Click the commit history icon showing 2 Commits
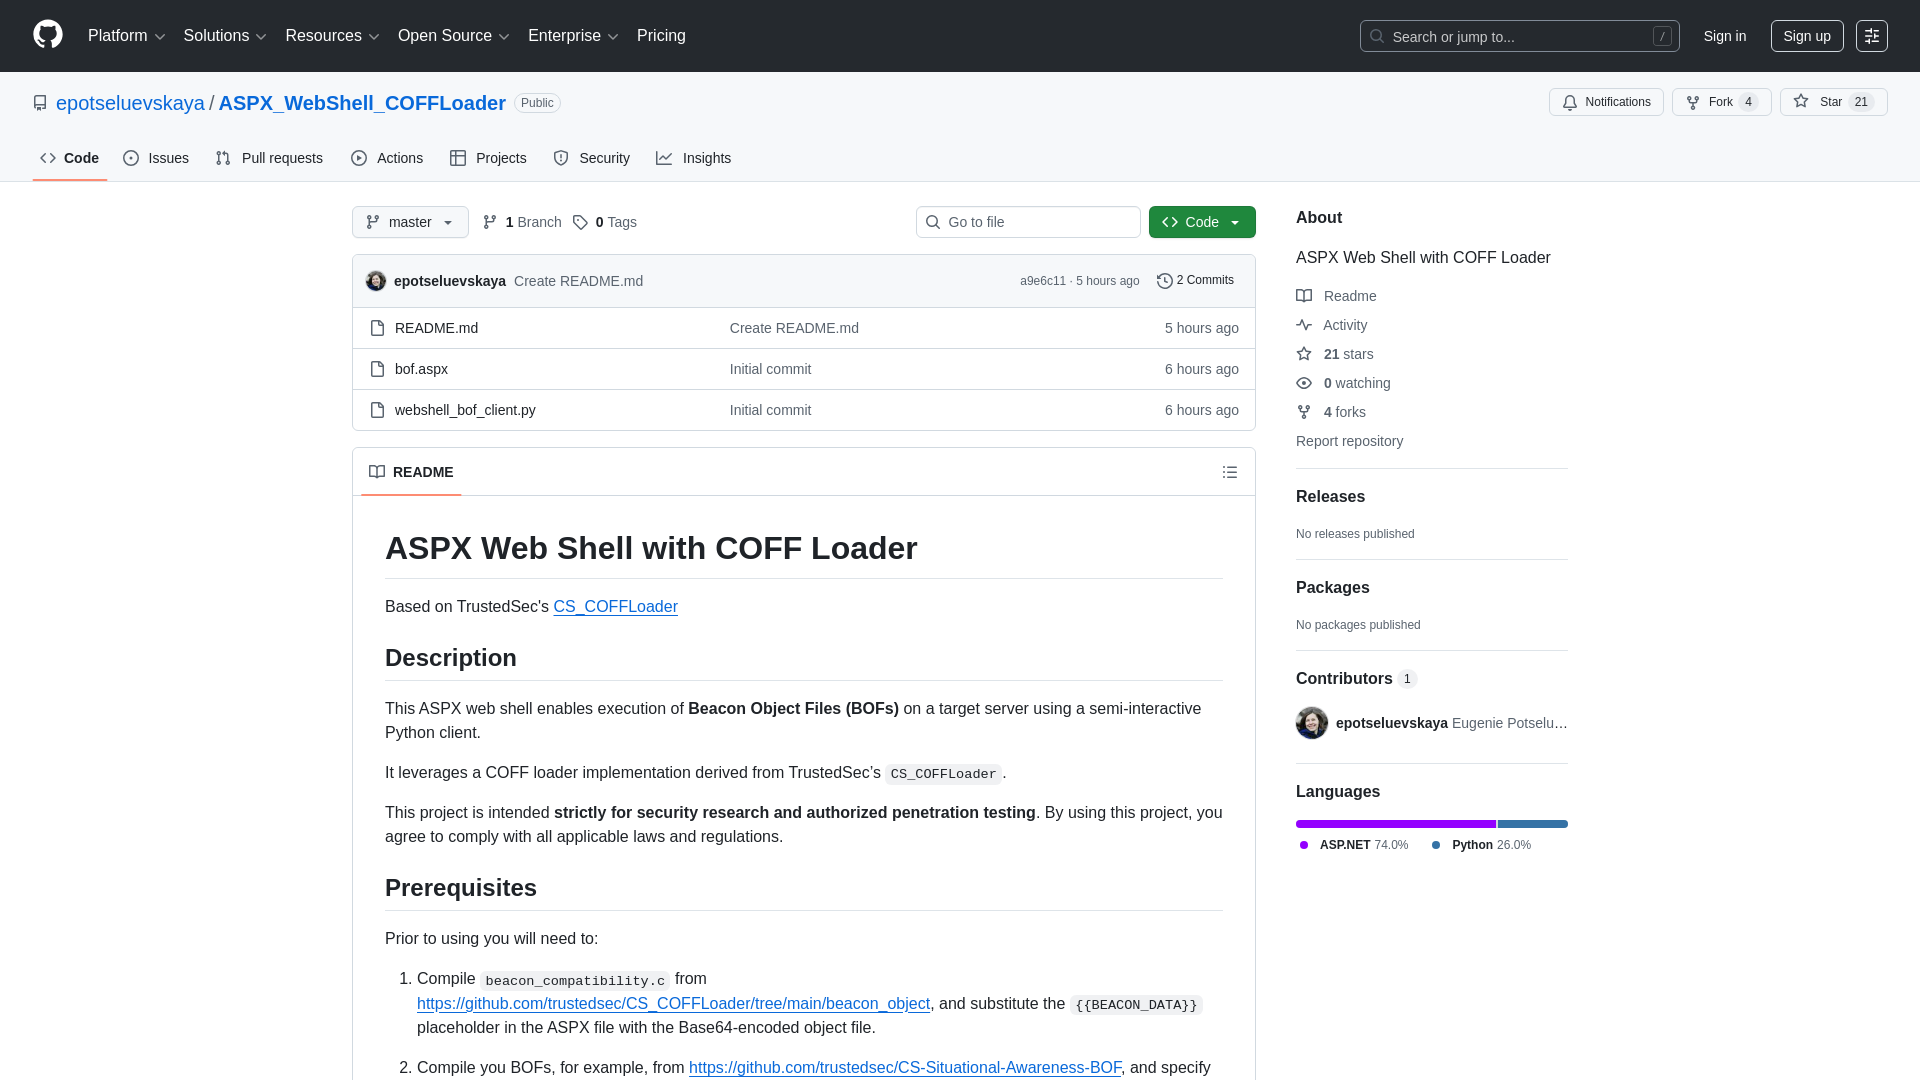Screen dimensions: 1920x1080 tap(1164, 281)
